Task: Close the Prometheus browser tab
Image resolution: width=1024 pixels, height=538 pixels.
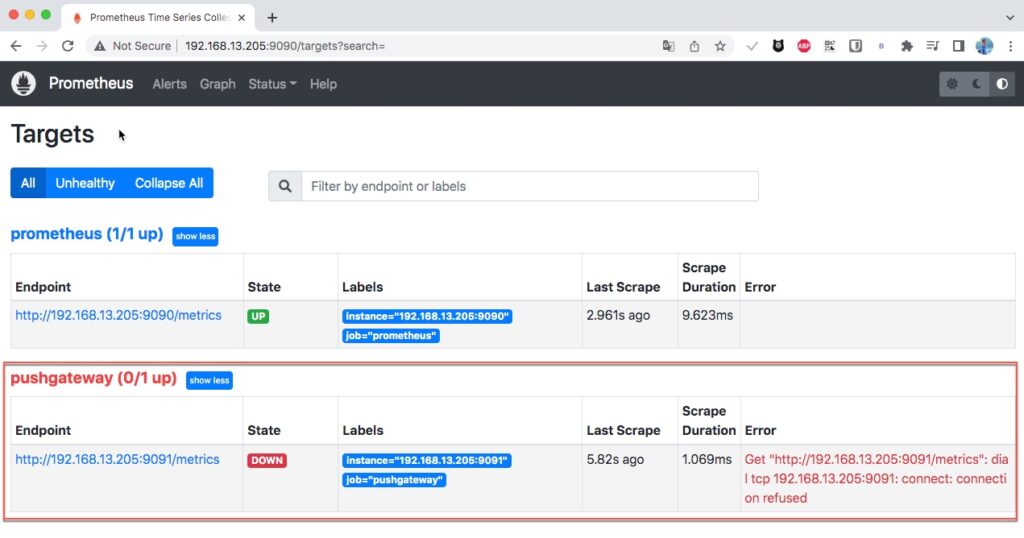Action: coord(242,18)
